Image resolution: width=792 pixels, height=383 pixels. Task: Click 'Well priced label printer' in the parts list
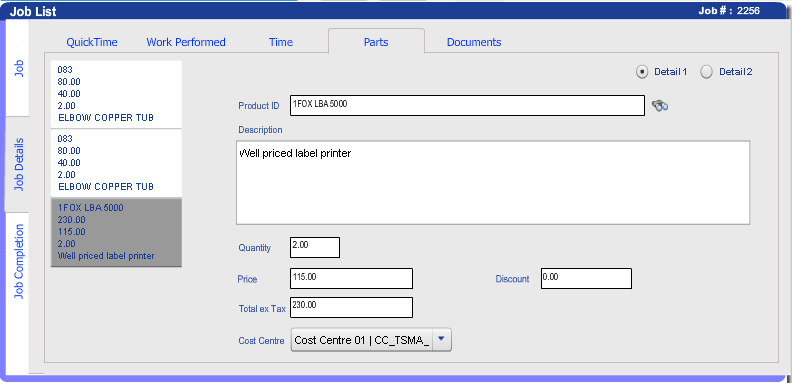pos(106,256)
